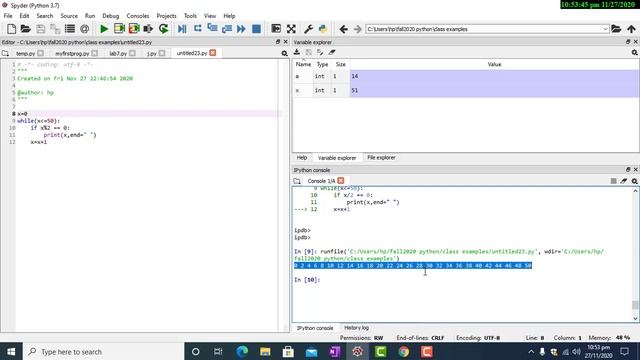This screenshot has height=360, width=640.
Task: Select the value 51 of variable x
Action: (494, 91)
